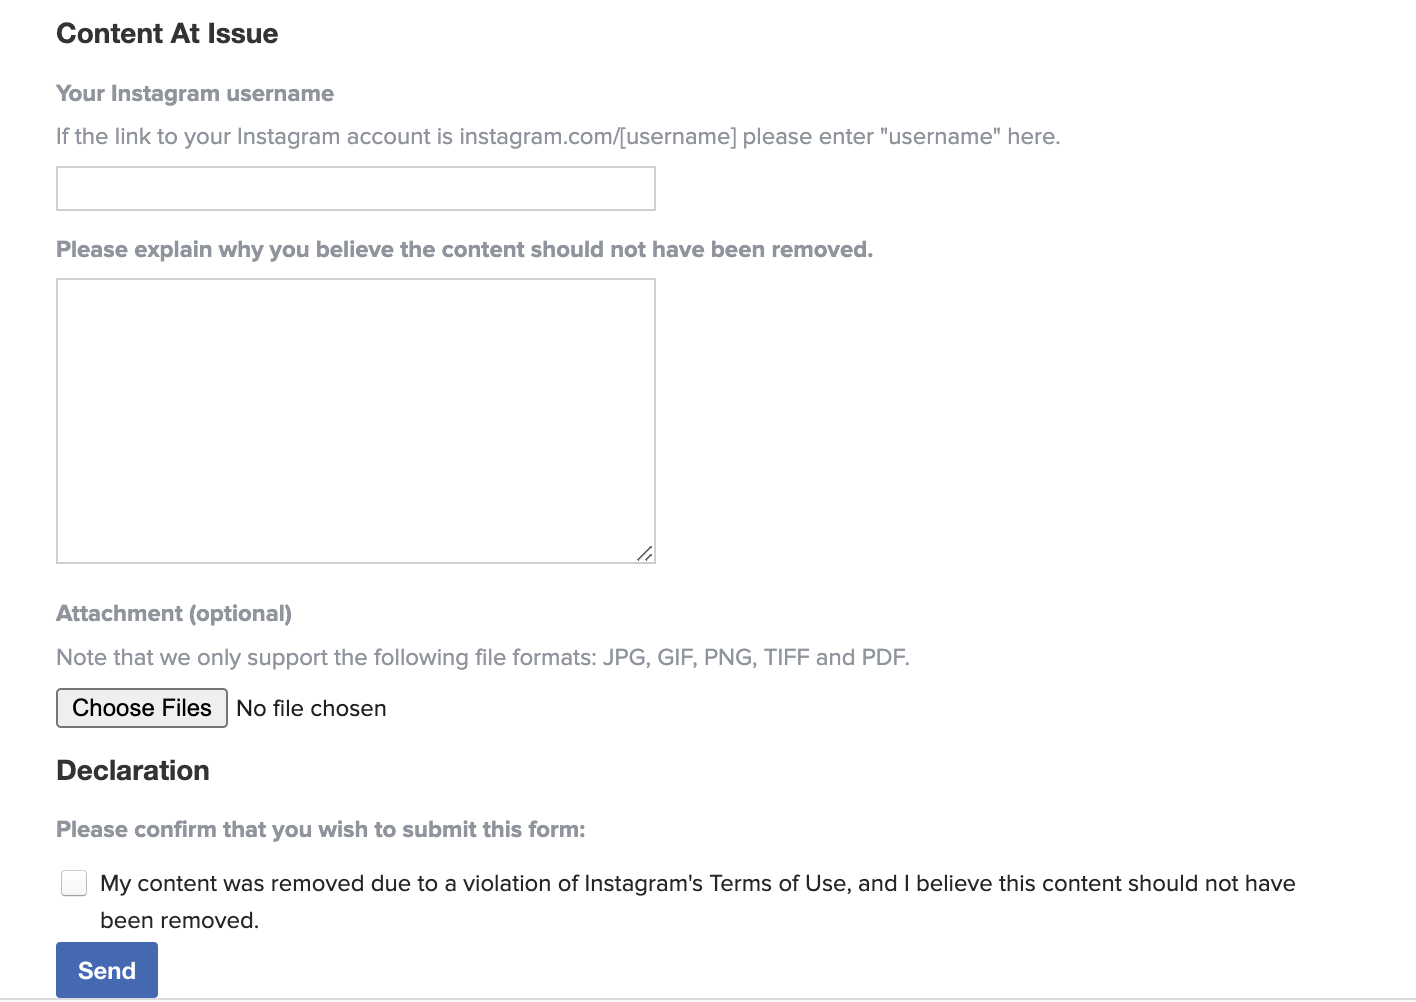Click the 'No file chosen' text
Screen dimensions: 1416x1002
point(311,708)
